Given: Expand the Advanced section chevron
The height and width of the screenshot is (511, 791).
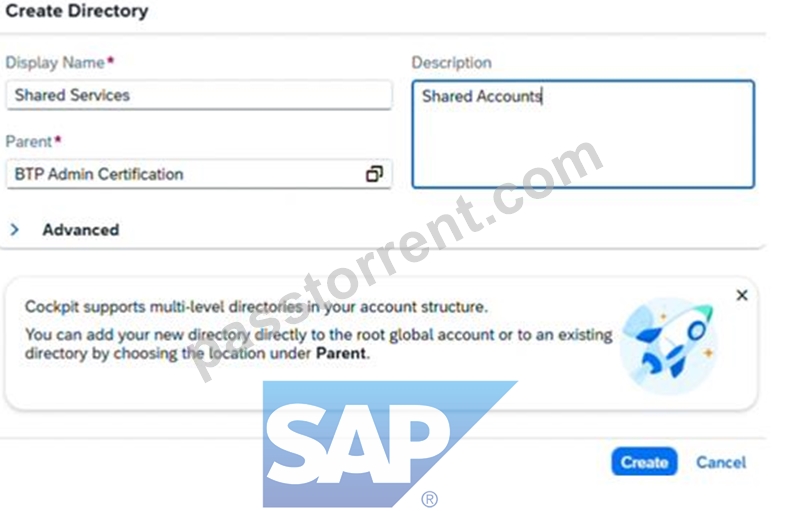Looking at the screenshot, I should pos(15,230).
